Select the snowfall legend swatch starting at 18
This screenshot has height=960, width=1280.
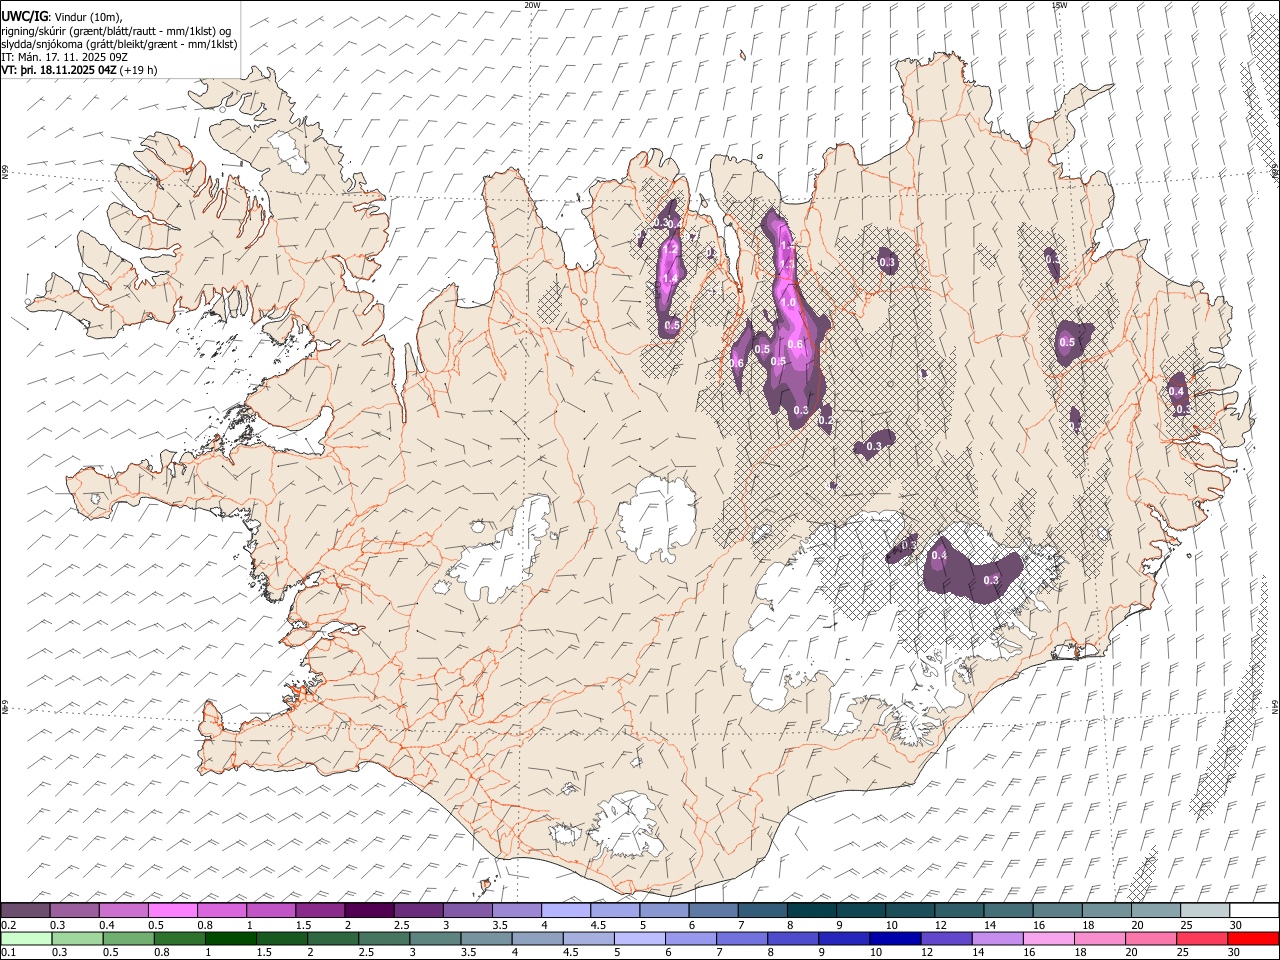tap(1105, 910)
